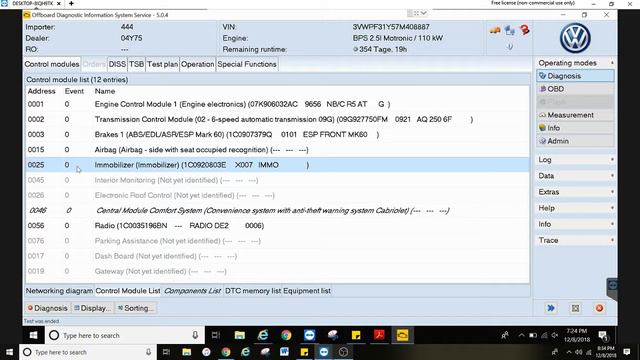Show hidden icons in remote system tray

point(521,336)
